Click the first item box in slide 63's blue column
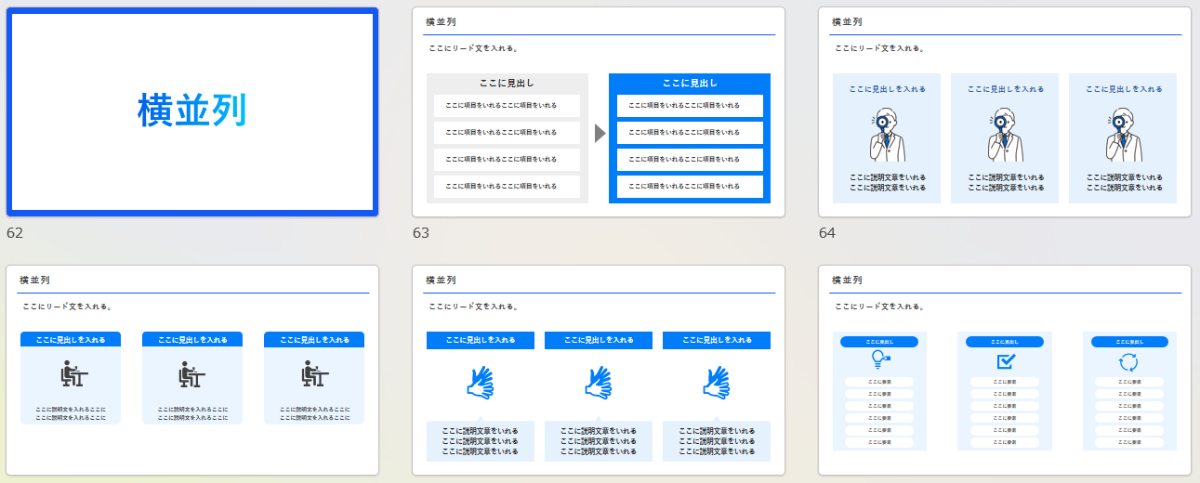Image resolution: width=1200 pixels, height=483 pixels. (689, 105)
